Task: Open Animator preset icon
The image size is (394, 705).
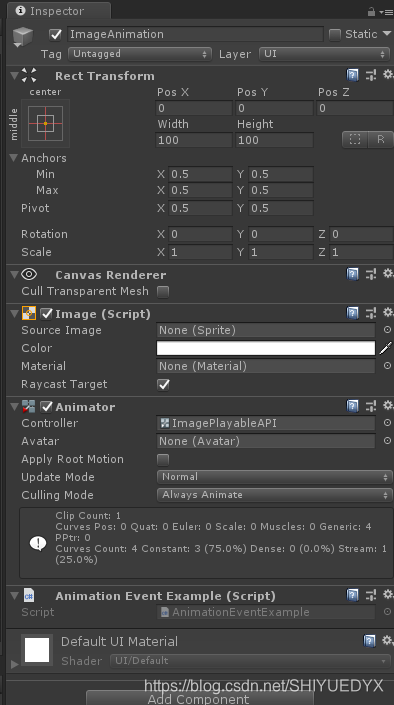Action: [371, 406]
